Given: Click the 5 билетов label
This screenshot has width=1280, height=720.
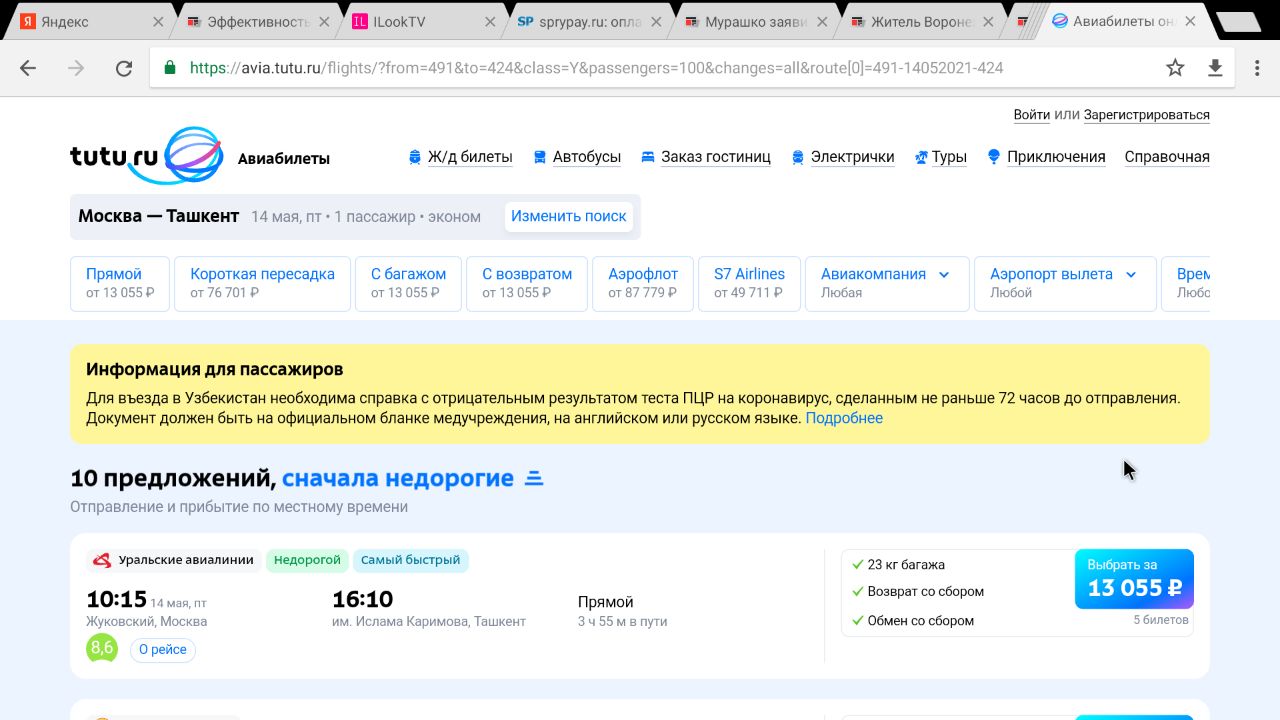Looking at the screenshot, I should point(1161,620).
